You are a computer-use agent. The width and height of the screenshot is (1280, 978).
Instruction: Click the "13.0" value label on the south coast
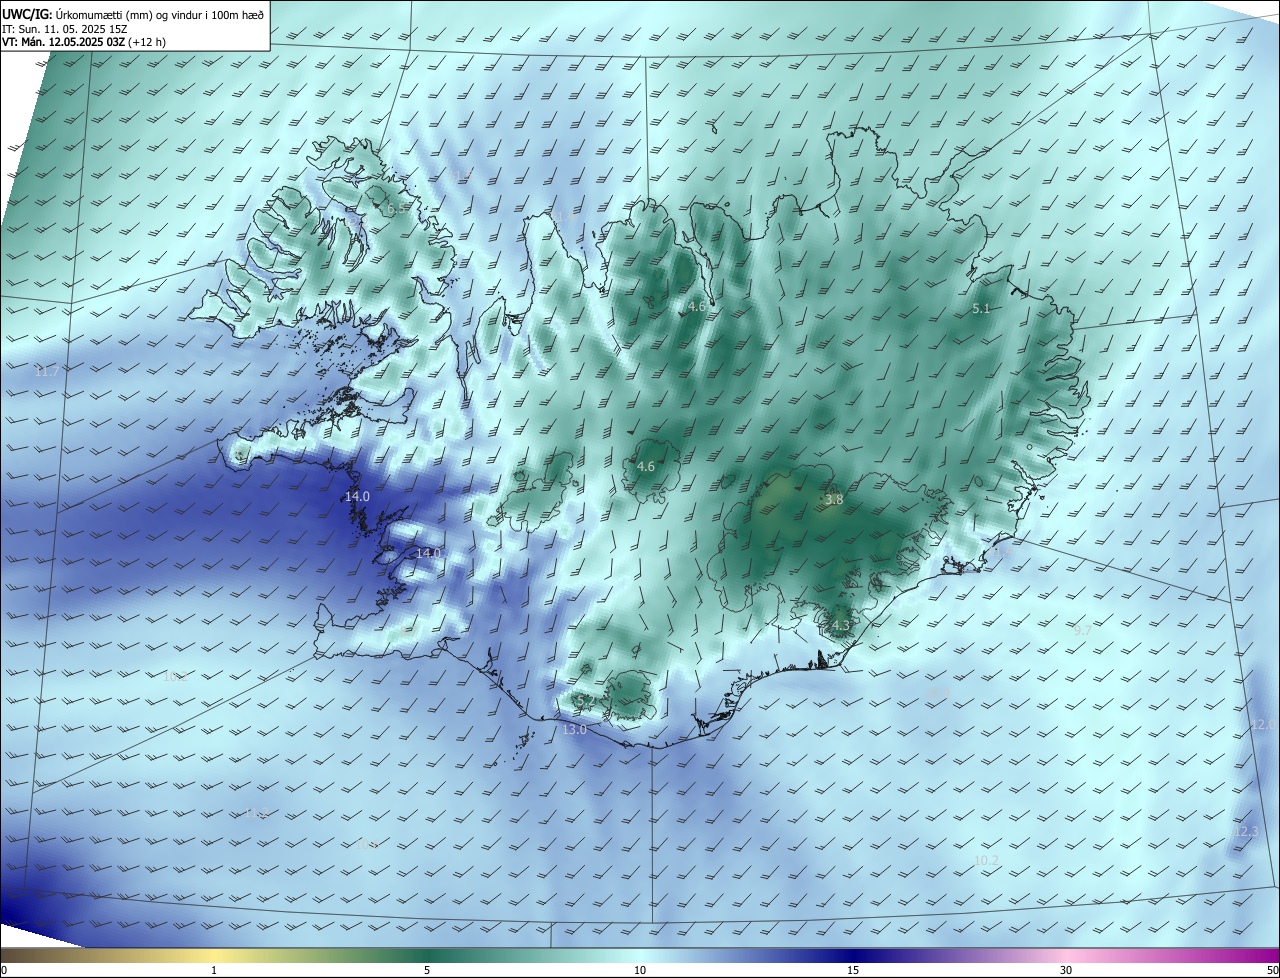tap(574, 730)
